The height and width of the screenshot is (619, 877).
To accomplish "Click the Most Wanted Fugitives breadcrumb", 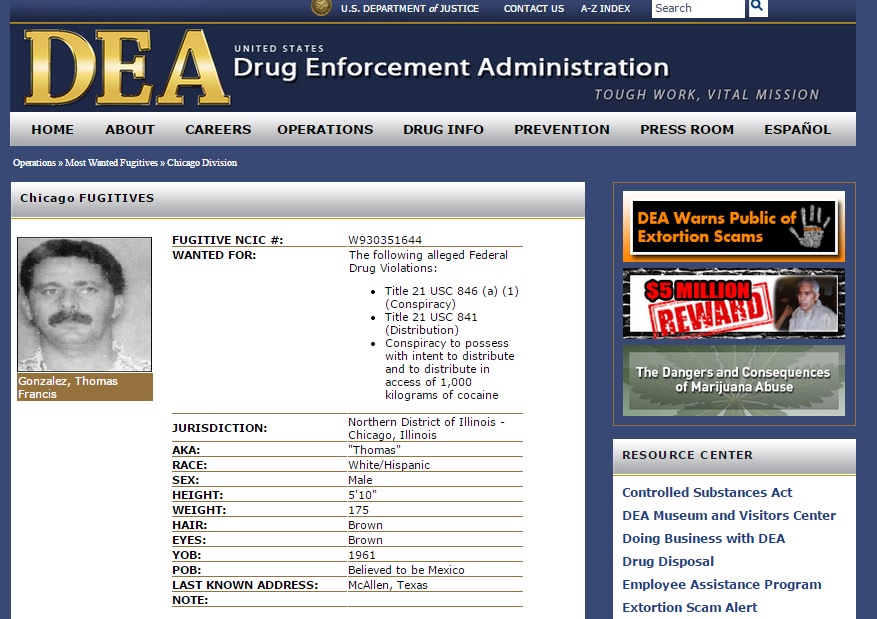I will coord(111,163).
